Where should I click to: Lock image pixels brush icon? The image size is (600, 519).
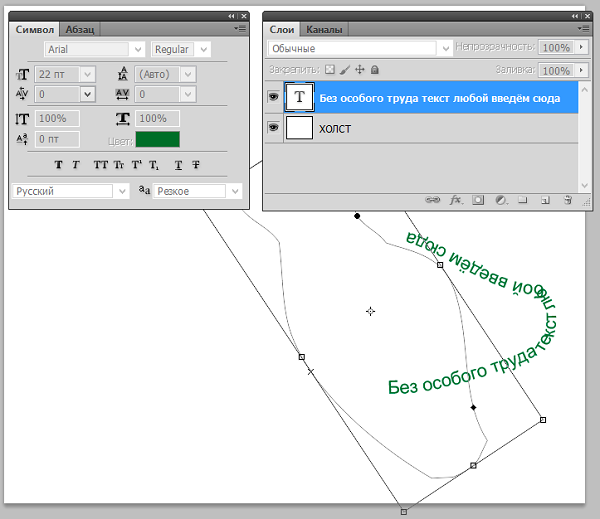(345, 70)
